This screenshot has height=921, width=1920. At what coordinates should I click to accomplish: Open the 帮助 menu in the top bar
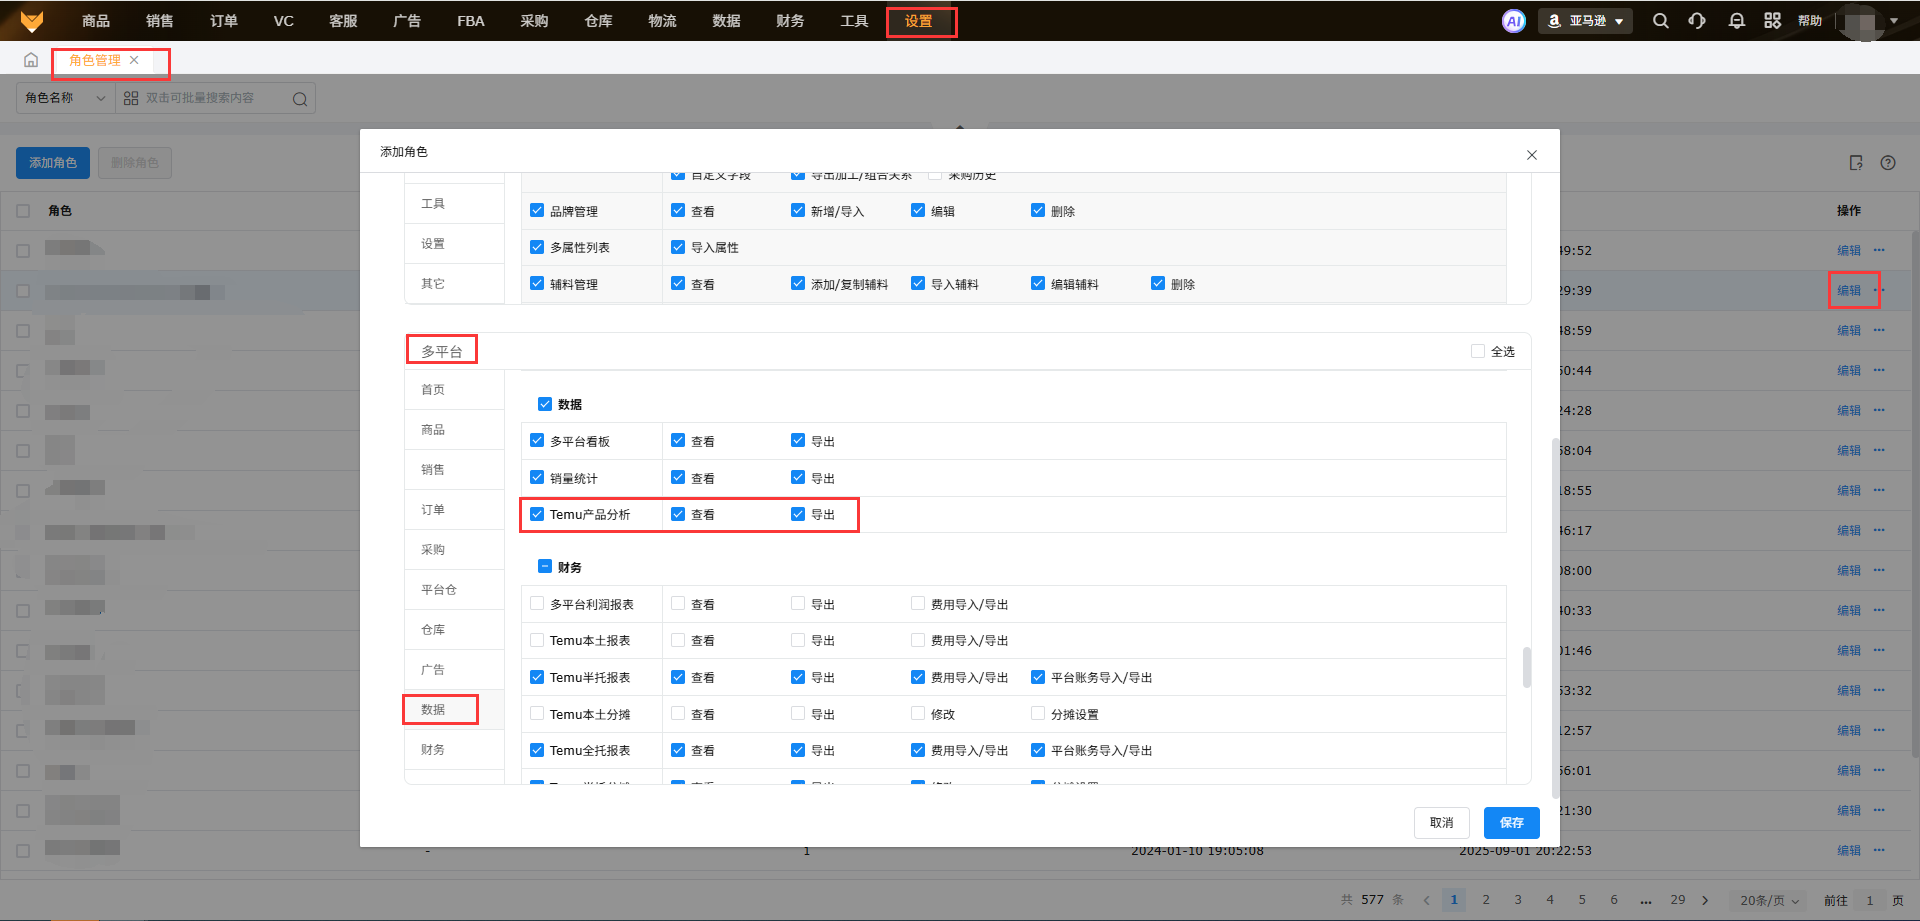[x=1810, y=21]
